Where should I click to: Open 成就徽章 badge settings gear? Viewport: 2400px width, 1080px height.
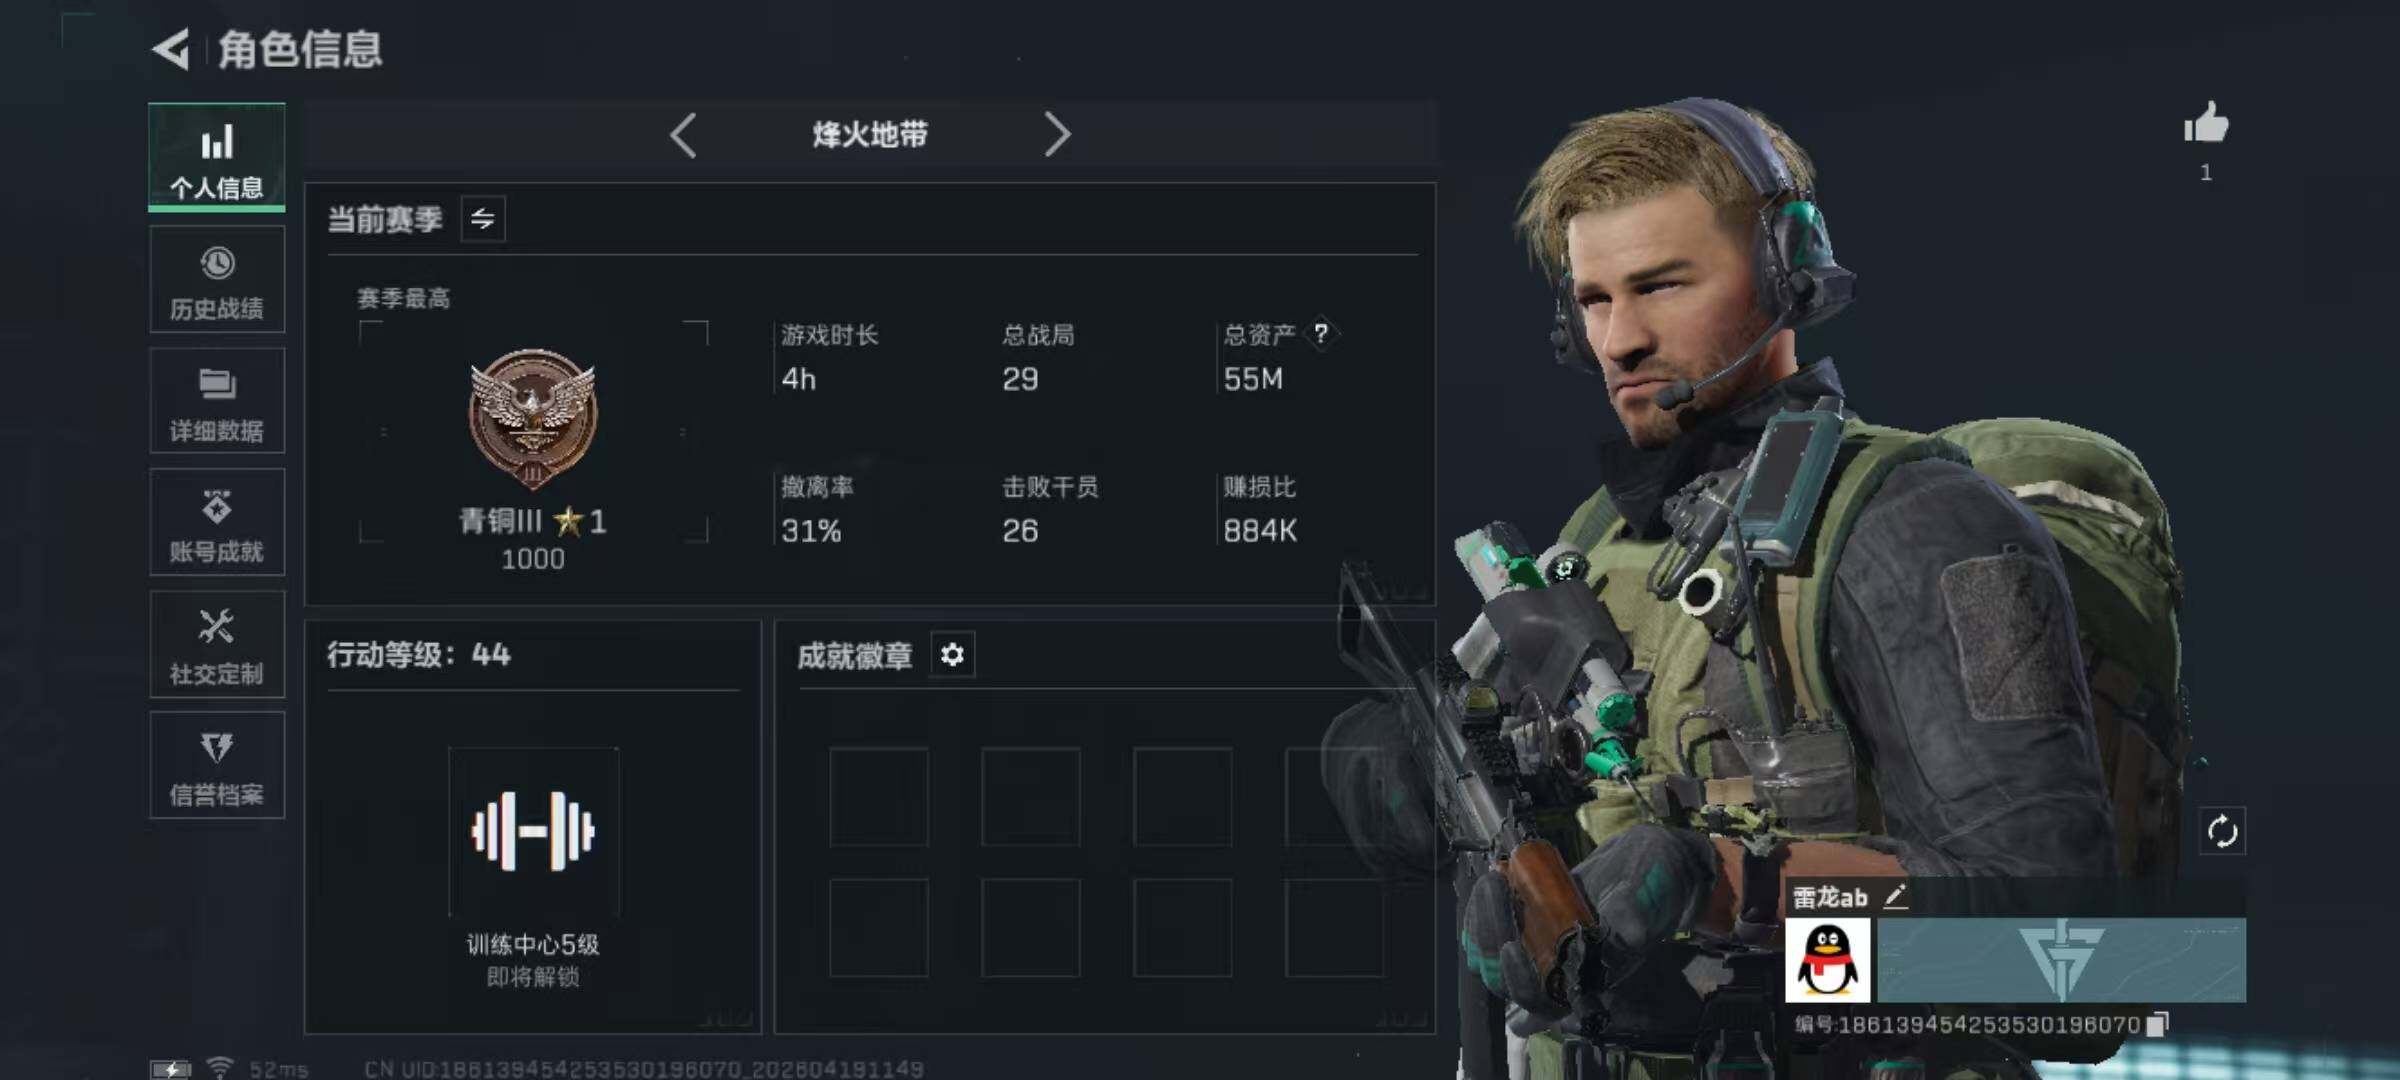(x=952, y=655)
